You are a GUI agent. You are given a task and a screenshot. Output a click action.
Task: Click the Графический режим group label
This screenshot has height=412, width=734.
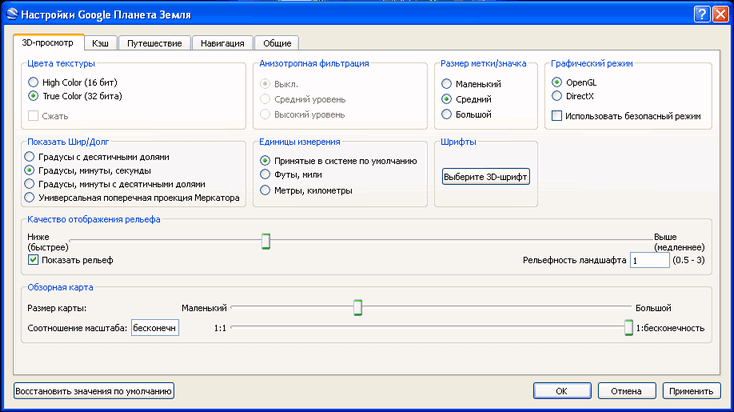click(x=592, y=64)
